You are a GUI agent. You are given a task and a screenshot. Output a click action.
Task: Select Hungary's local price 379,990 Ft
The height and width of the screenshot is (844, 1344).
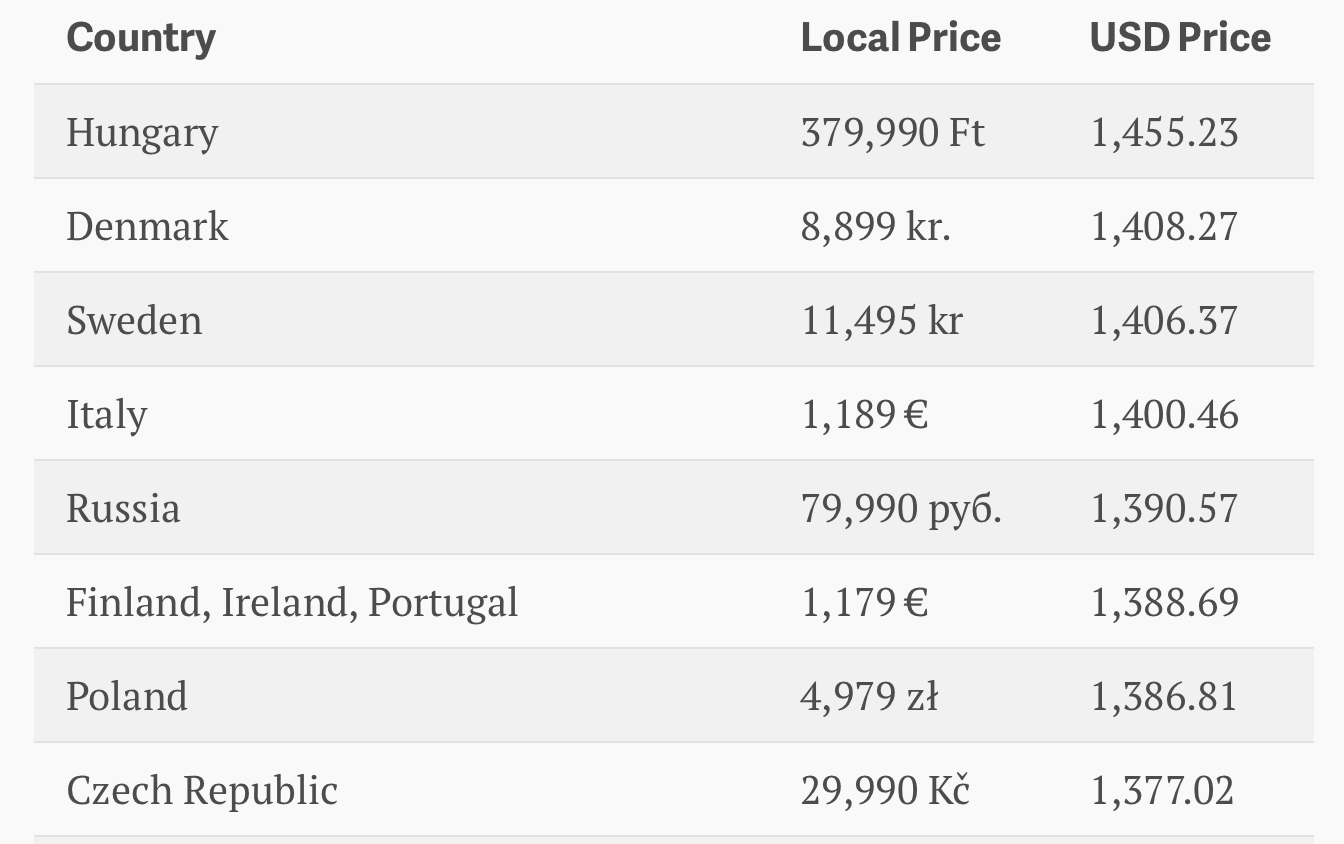[893, 133]
